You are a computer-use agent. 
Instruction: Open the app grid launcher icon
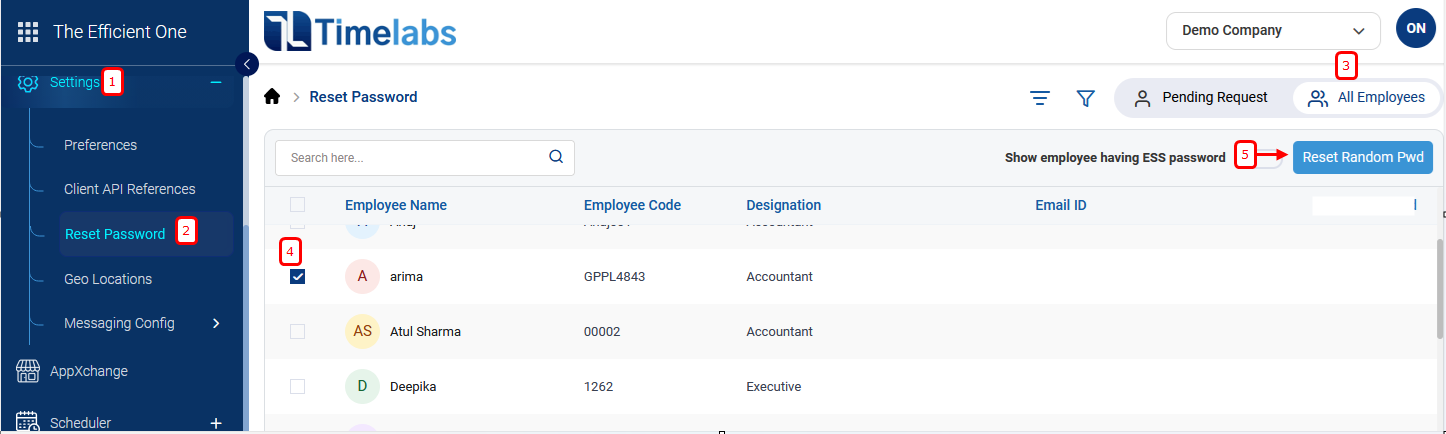pyautogui.click(x=28, y=32)
